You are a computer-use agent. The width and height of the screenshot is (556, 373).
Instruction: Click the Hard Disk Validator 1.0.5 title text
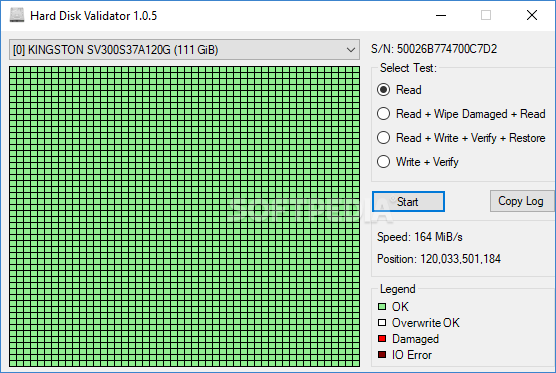pyautogui.click(x=94, y=16)
